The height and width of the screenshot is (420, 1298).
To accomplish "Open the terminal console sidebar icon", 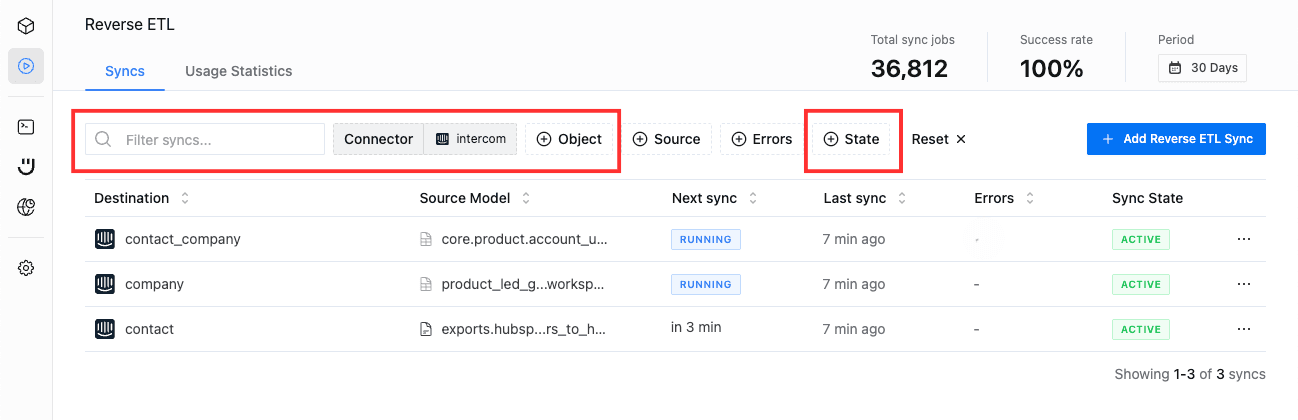I will tap(26, 127).
